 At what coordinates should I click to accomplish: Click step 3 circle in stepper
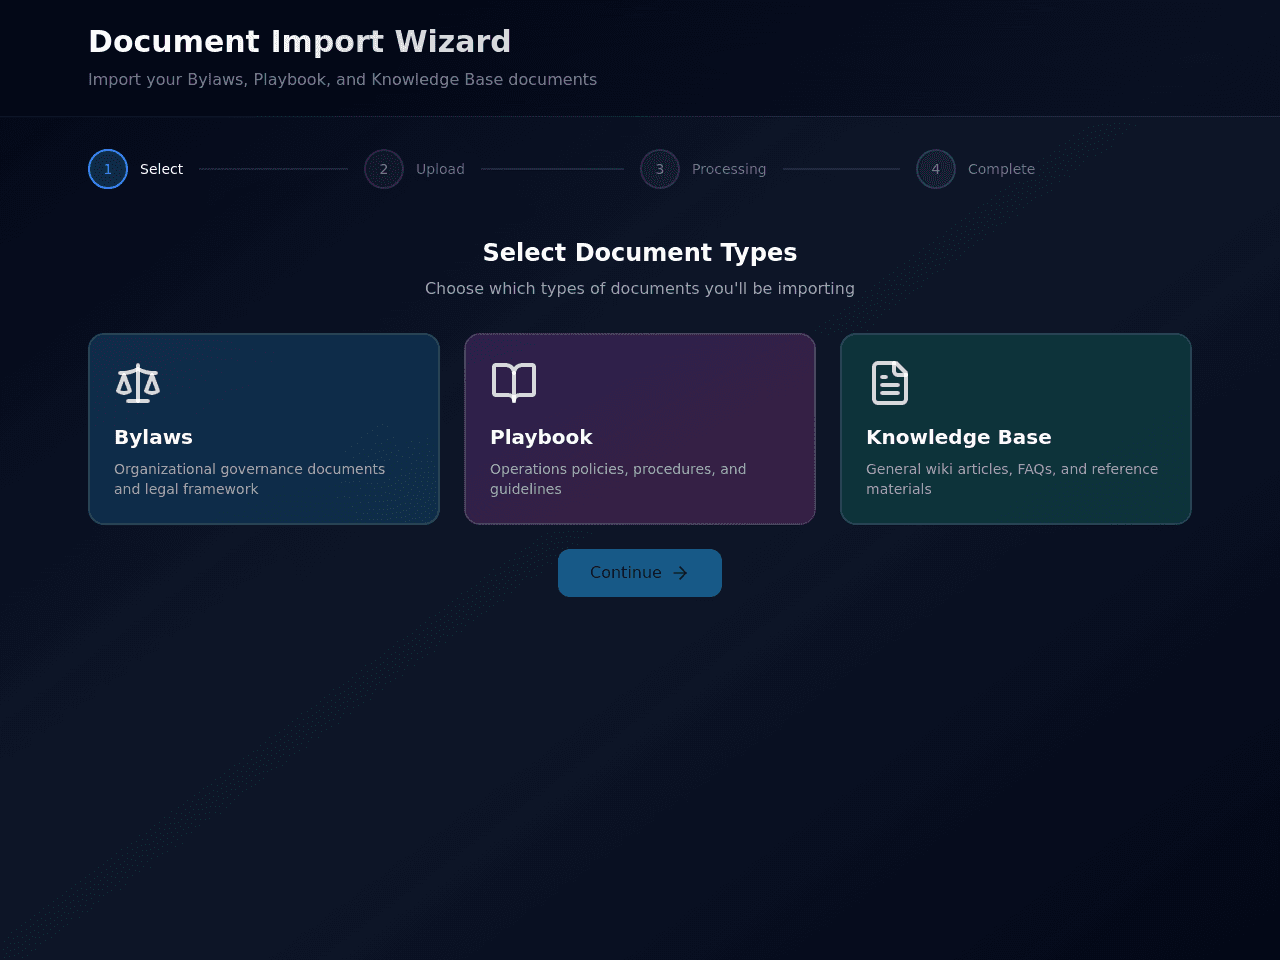point(660,169)
